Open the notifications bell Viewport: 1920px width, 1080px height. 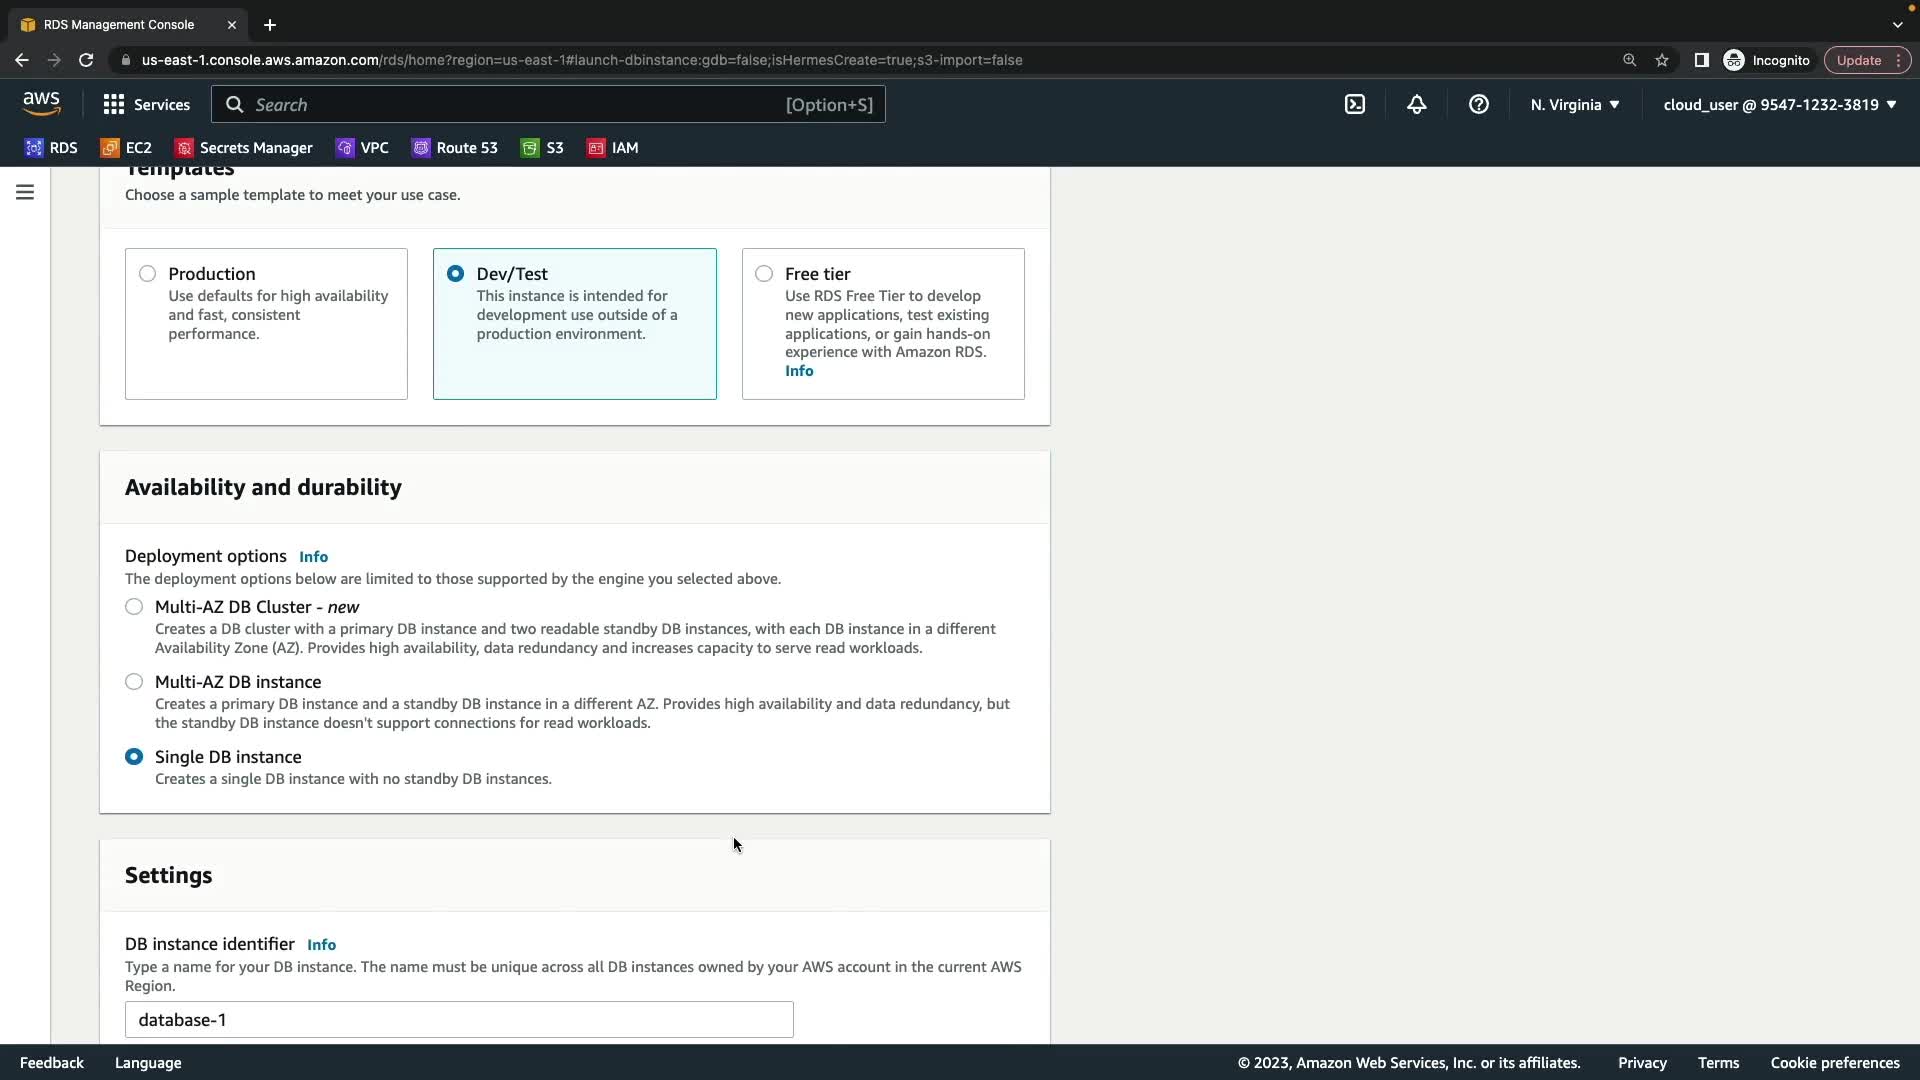click(1417, 104)
